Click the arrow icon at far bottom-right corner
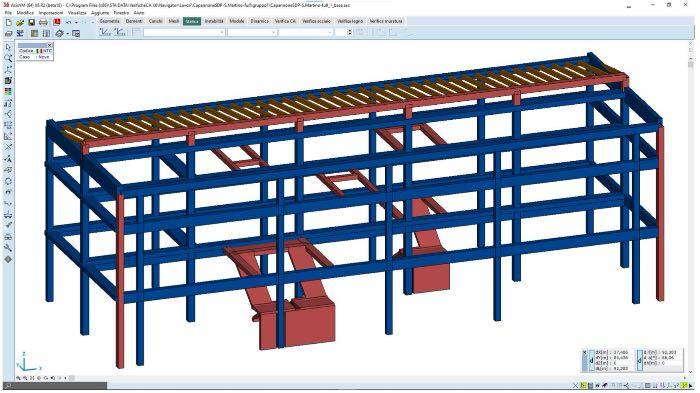 click(692, 385)
